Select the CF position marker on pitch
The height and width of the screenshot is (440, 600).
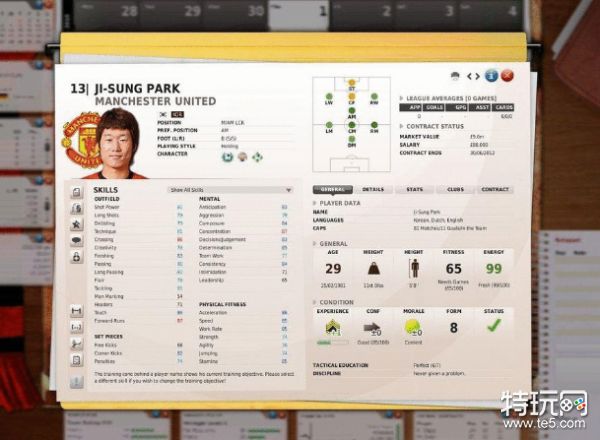352,98
